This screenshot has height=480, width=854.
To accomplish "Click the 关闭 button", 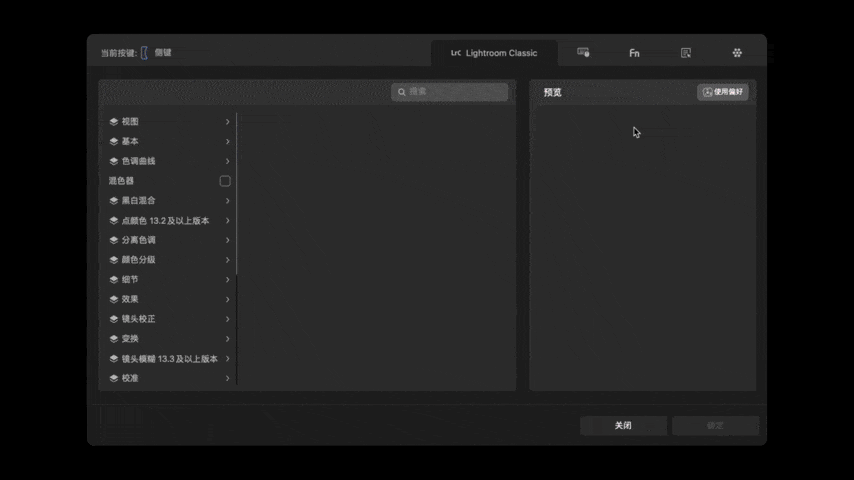I will coord(623,426).
